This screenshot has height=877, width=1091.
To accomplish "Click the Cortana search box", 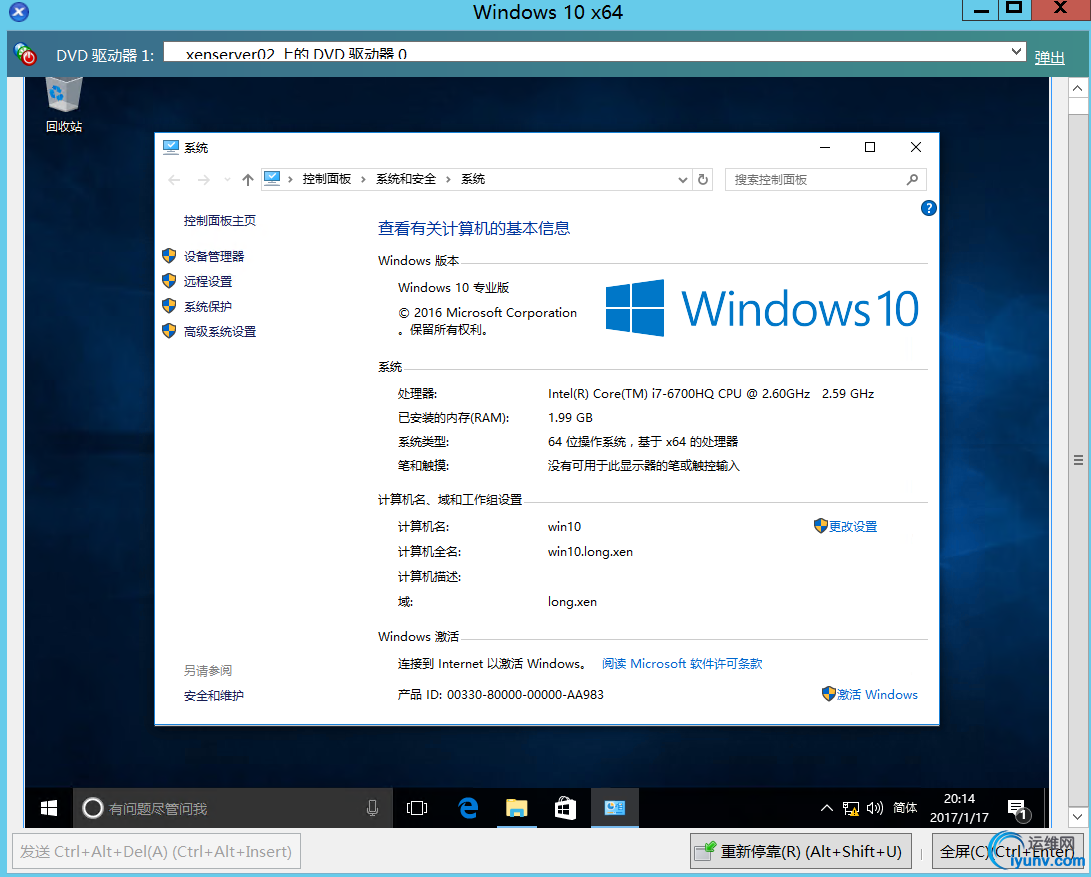I will click(x=233, y=807).
